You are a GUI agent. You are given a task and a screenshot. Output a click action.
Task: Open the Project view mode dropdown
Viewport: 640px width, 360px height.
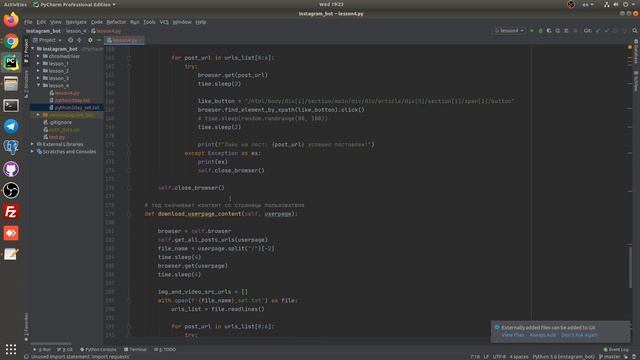pyautogui.click(x=47, y=40)
